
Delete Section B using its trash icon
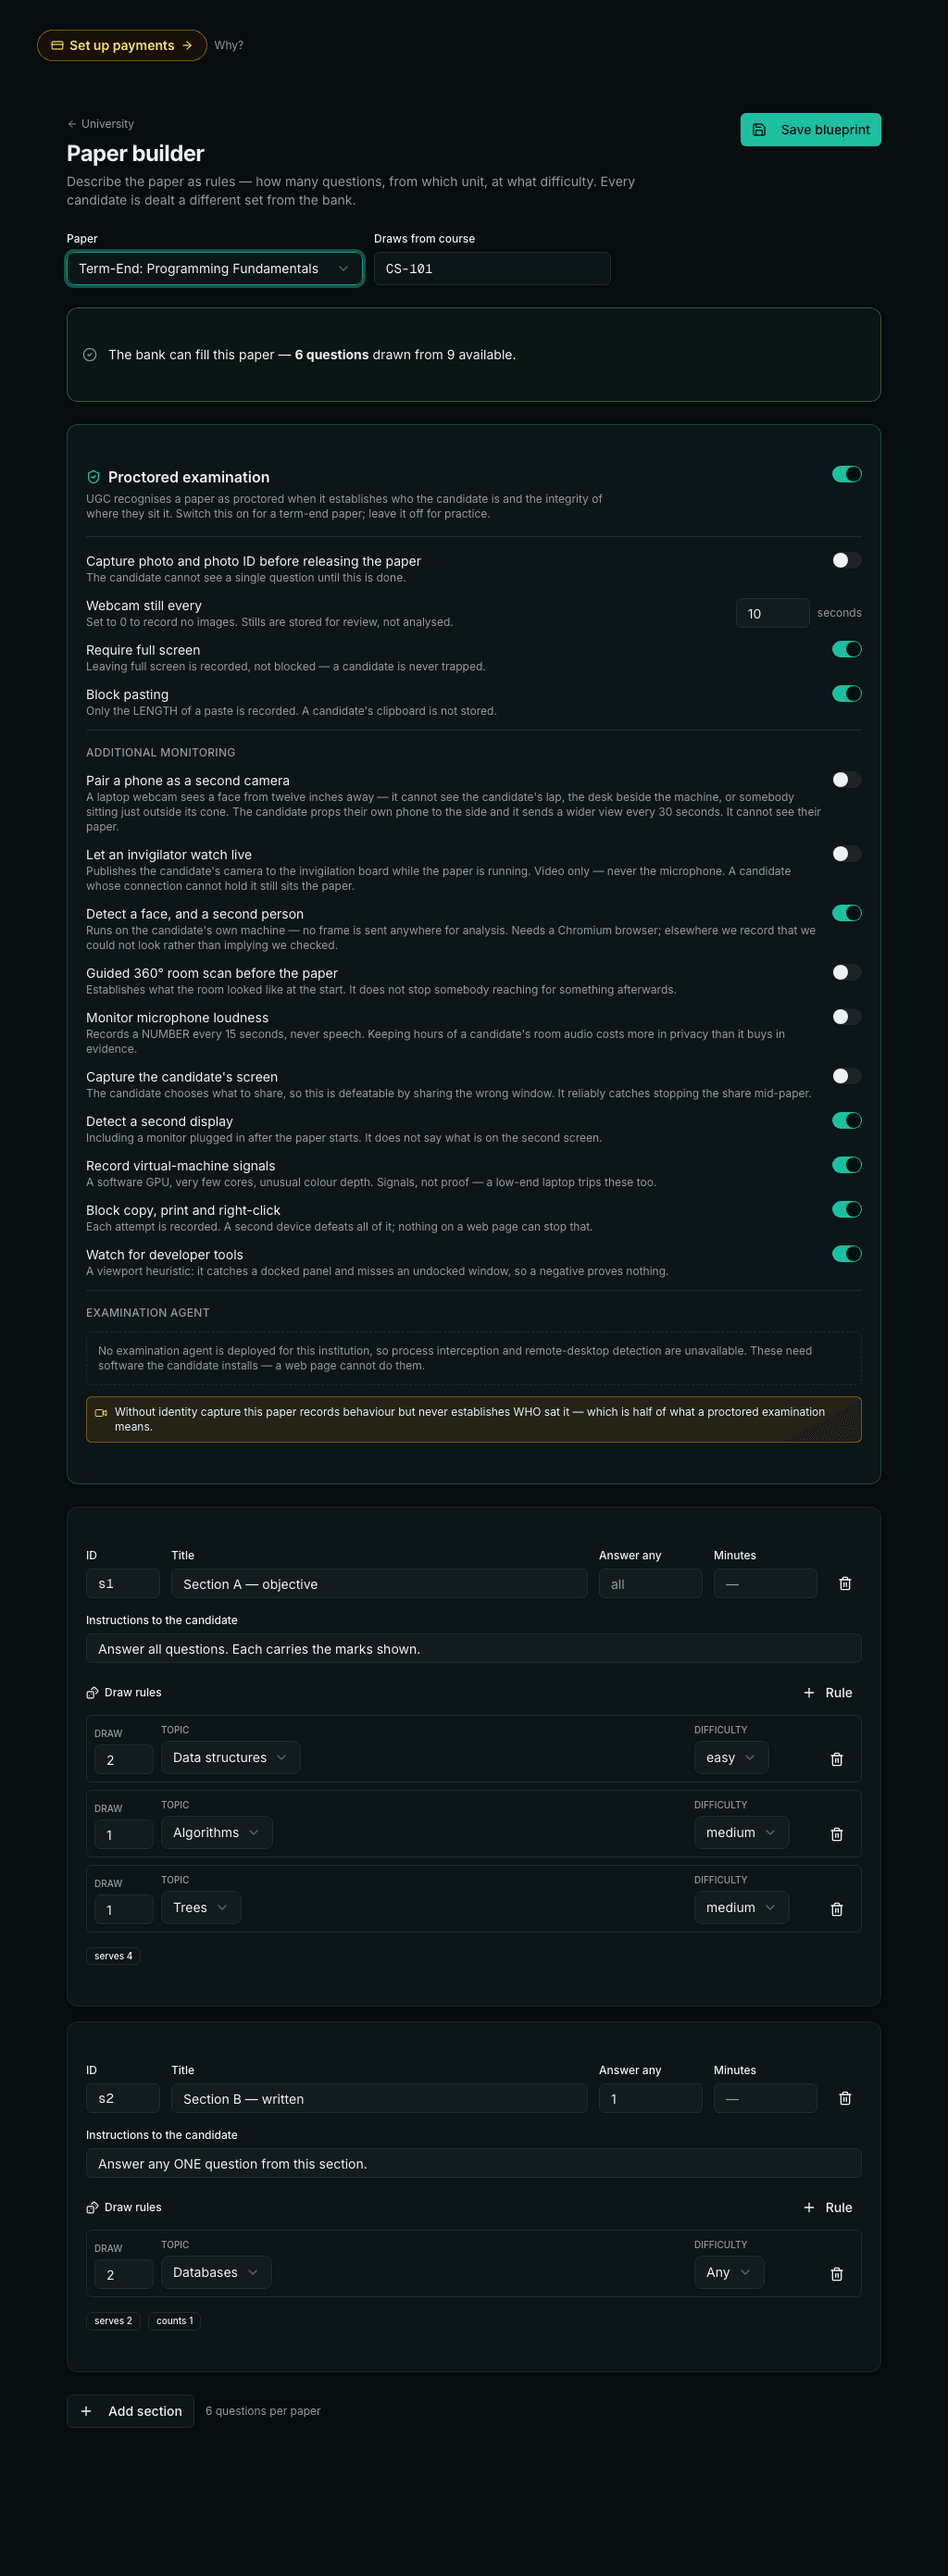845,2098
